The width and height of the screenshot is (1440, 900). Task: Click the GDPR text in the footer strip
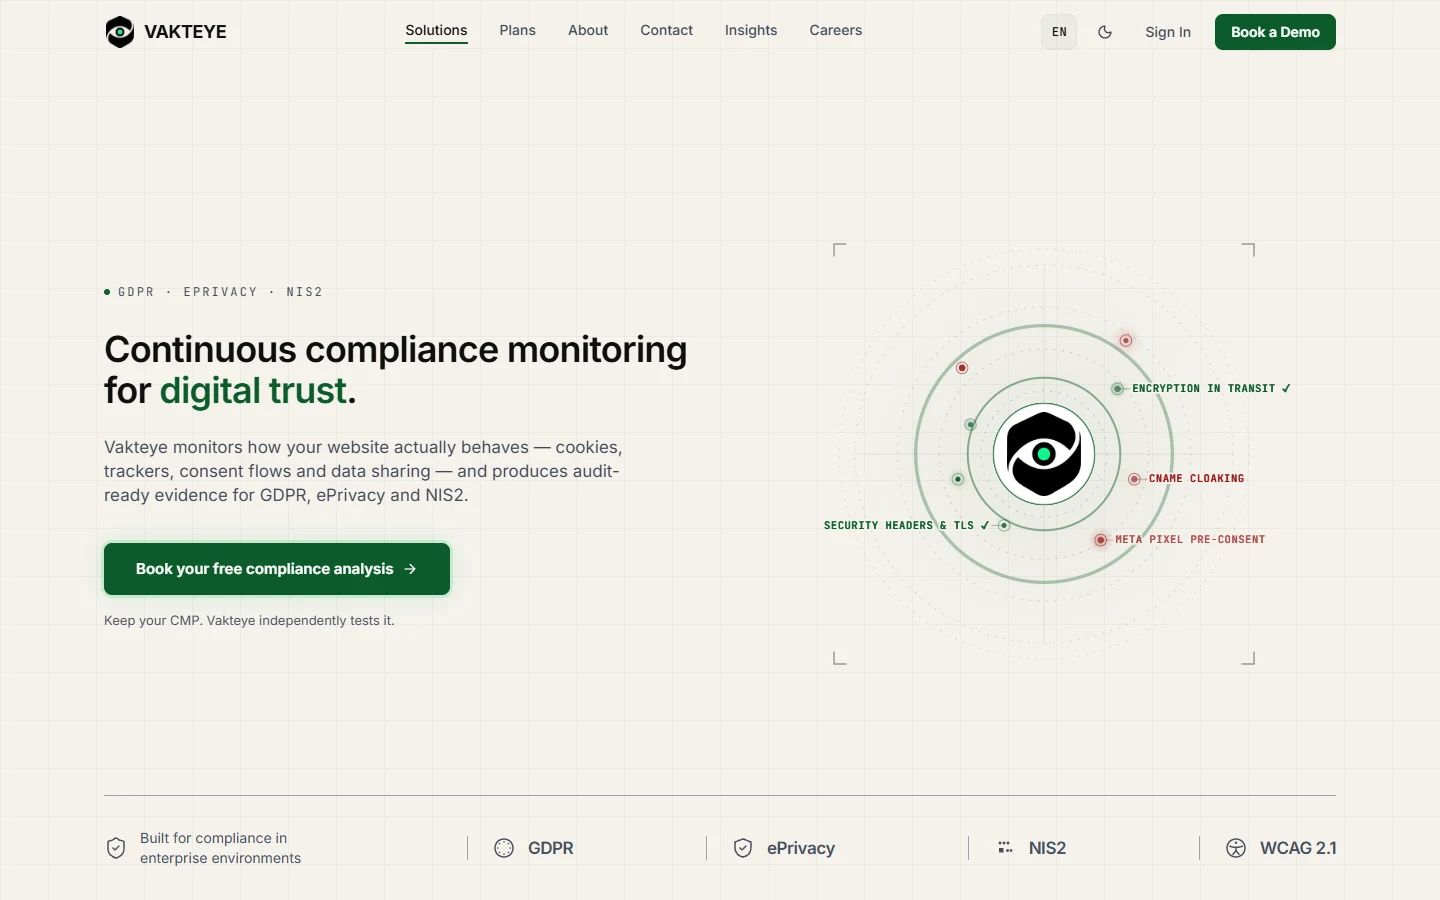(x=551, y=848)
